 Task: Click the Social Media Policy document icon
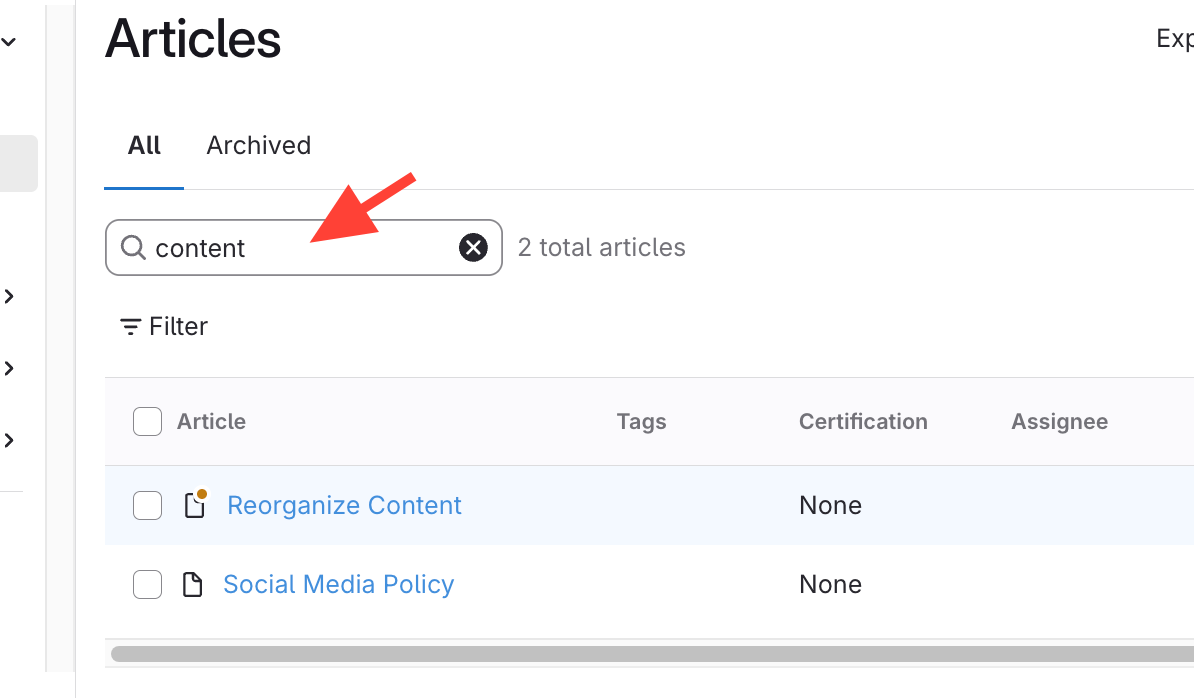[192, 584]
